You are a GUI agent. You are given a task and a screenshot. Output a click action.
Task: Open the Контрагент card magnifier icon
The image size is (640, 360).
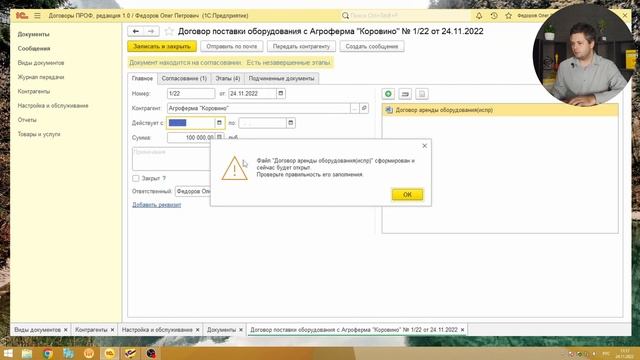364,108
